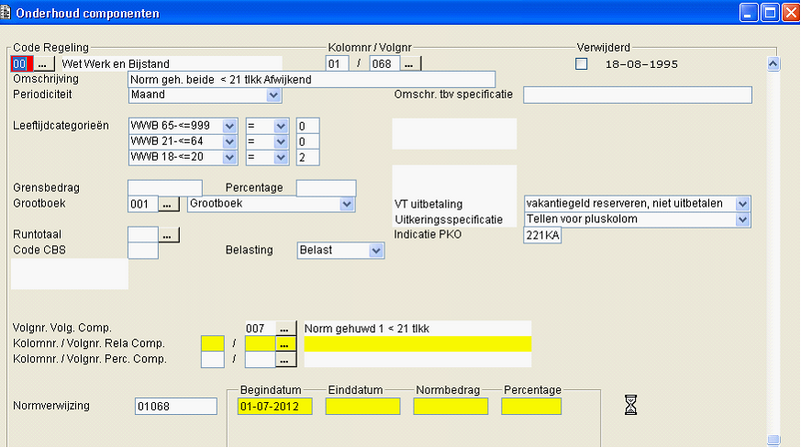Open the Periodiciteit Maand dropdown
This screenshot has height=448, width=801.
[273, 95]
